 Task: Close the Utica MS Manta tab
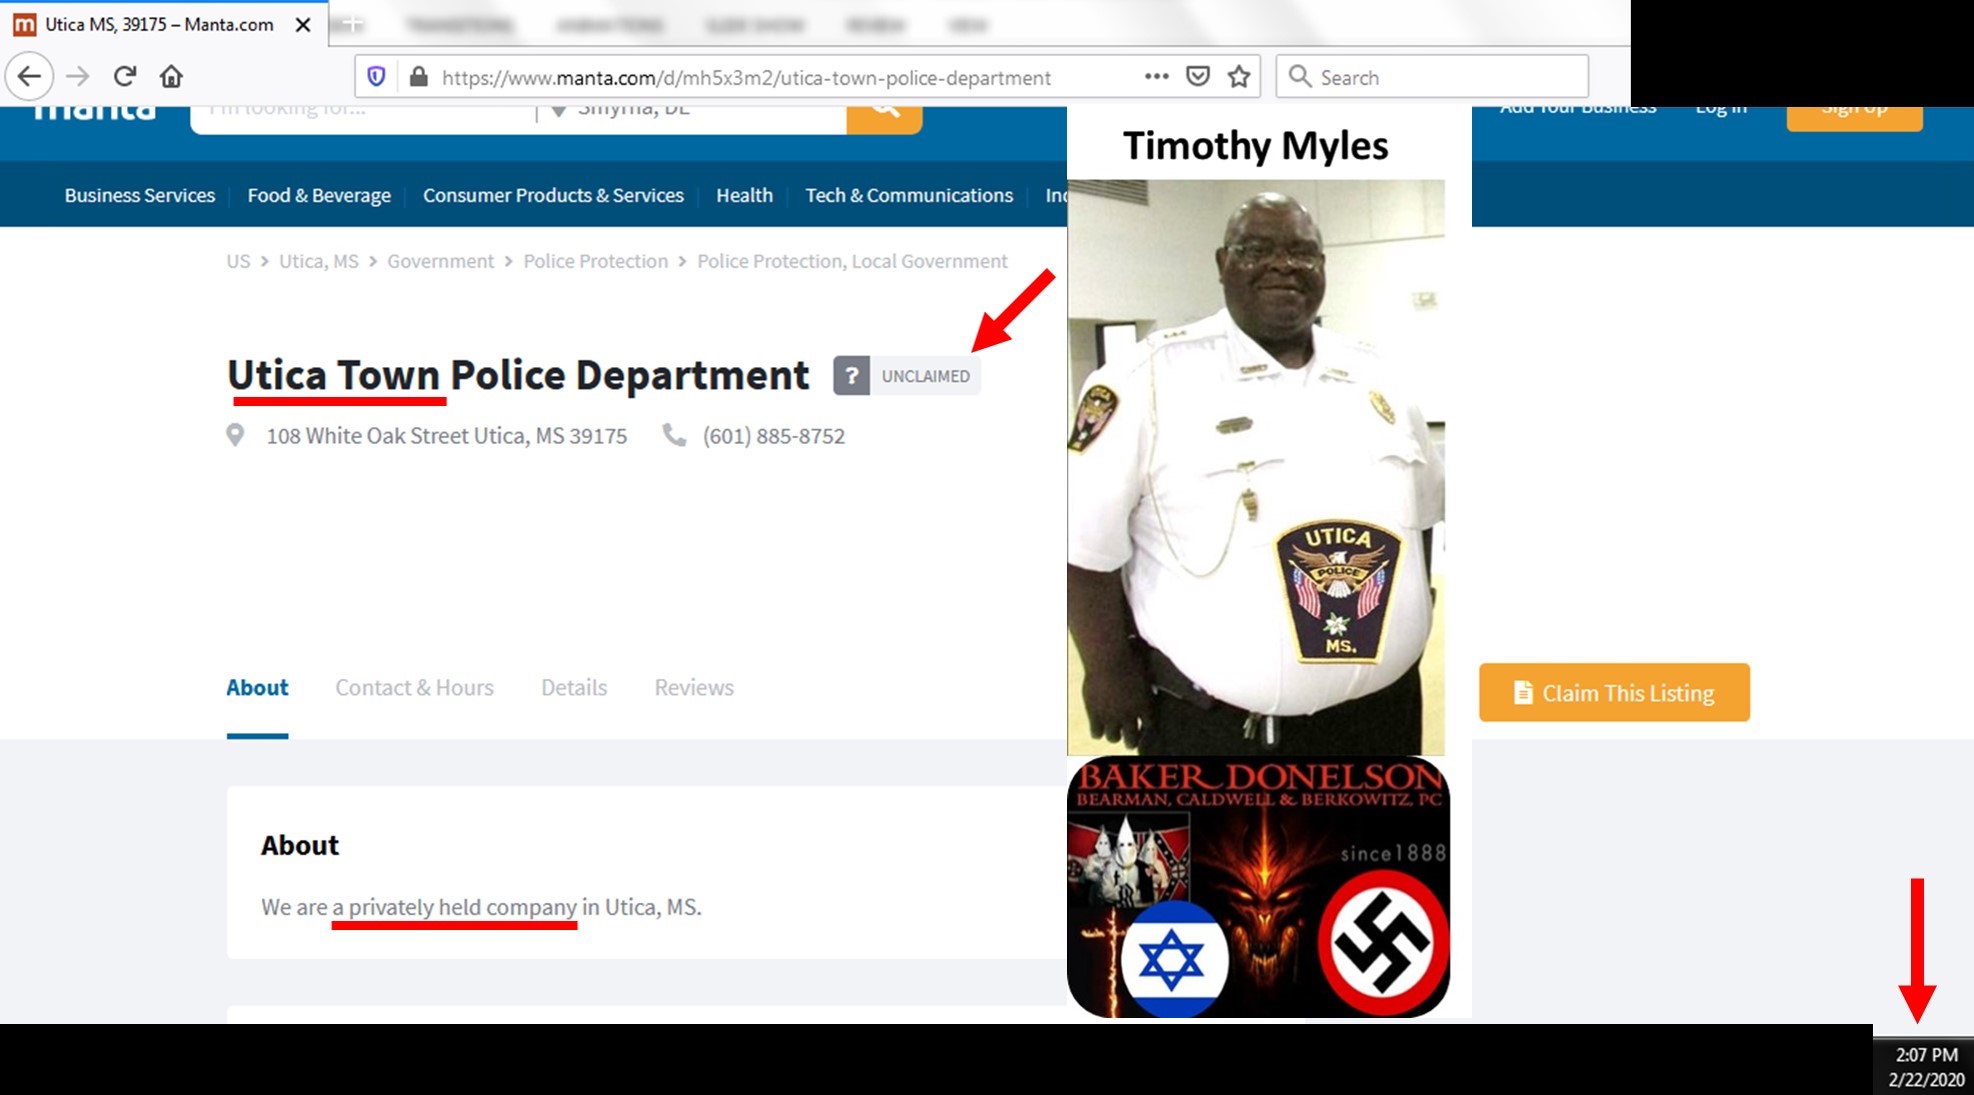[x=303, y=25]
